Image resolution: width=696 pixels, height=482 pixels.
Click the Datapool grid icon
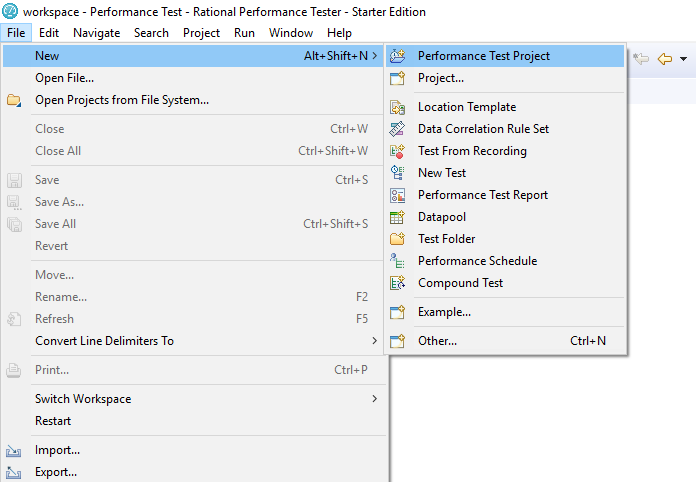tap(397, 217)
